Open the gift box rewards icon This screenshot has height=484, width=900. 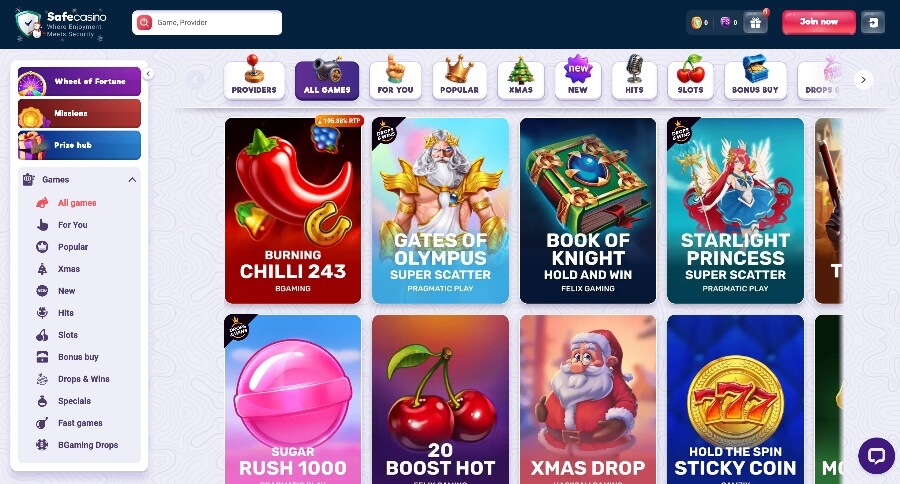(x=755, y=22)
